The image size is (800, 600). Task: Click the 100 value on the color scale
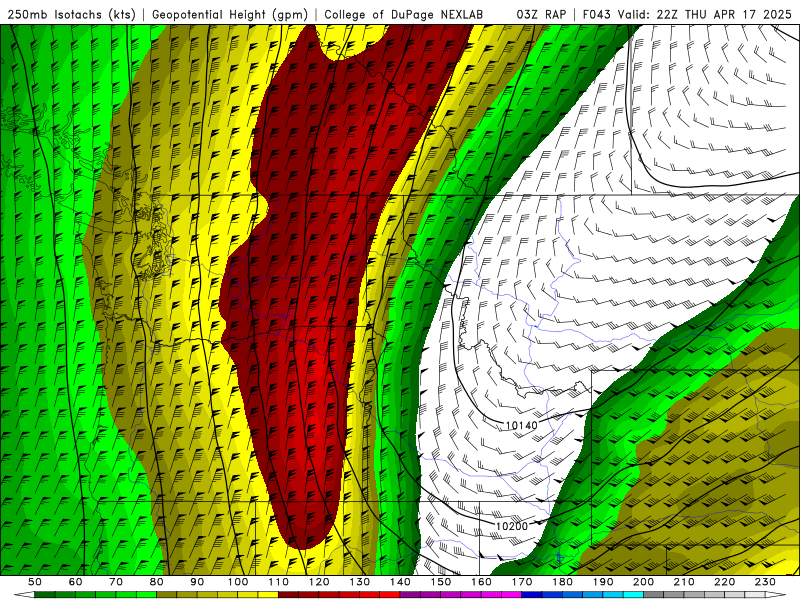238,582
